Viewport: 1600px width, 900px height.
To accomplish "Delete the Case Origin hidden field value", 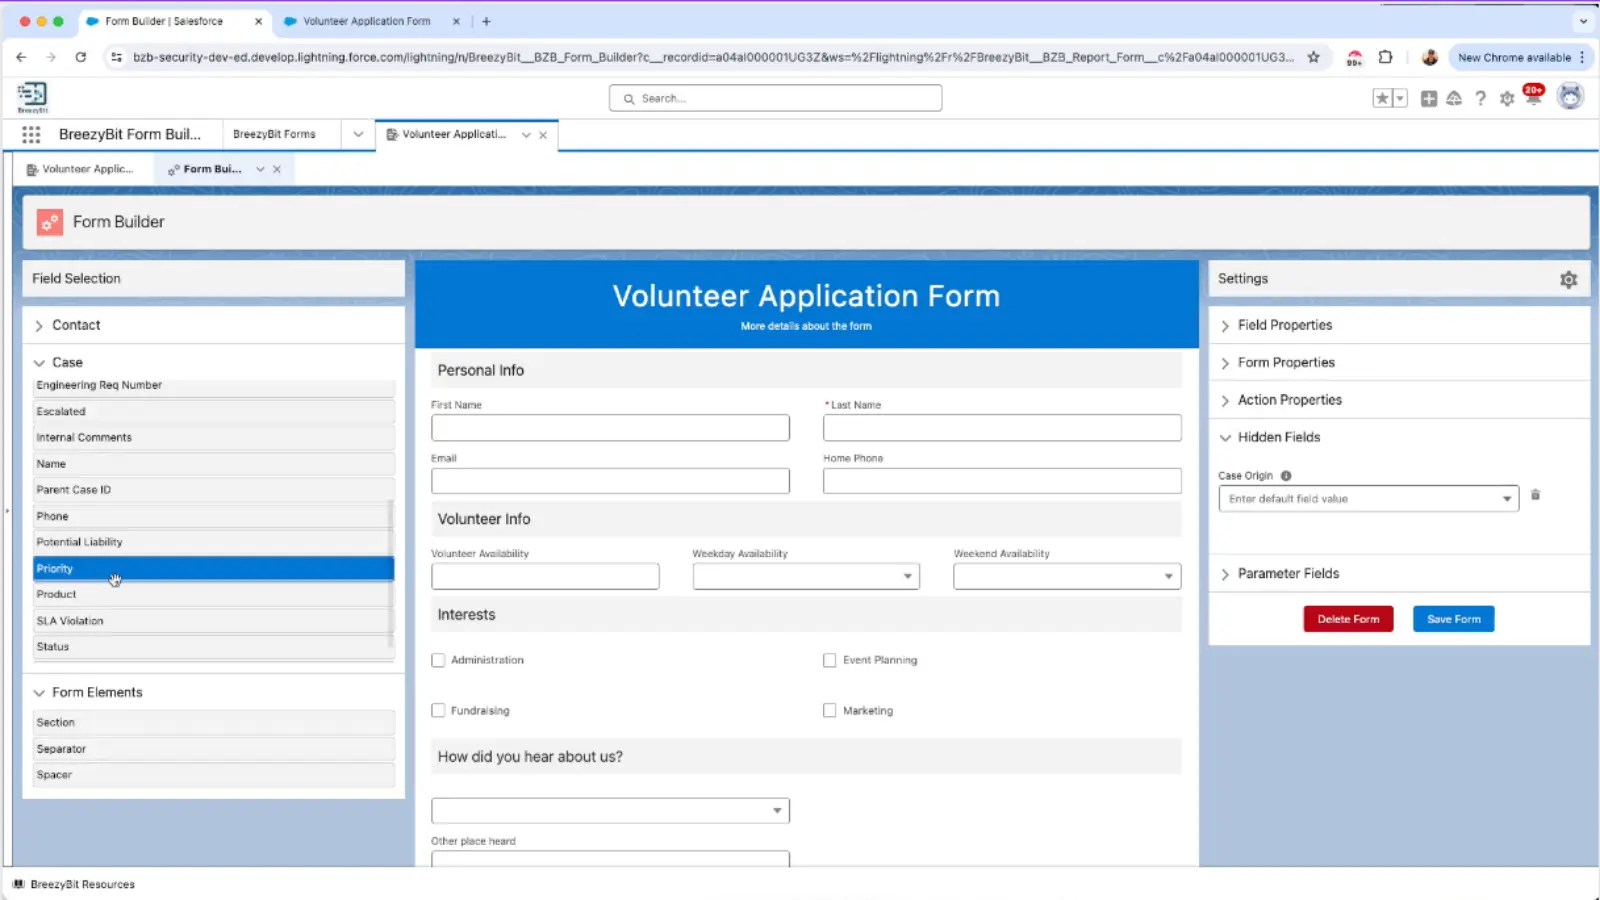I will [x=1536, y=495].
